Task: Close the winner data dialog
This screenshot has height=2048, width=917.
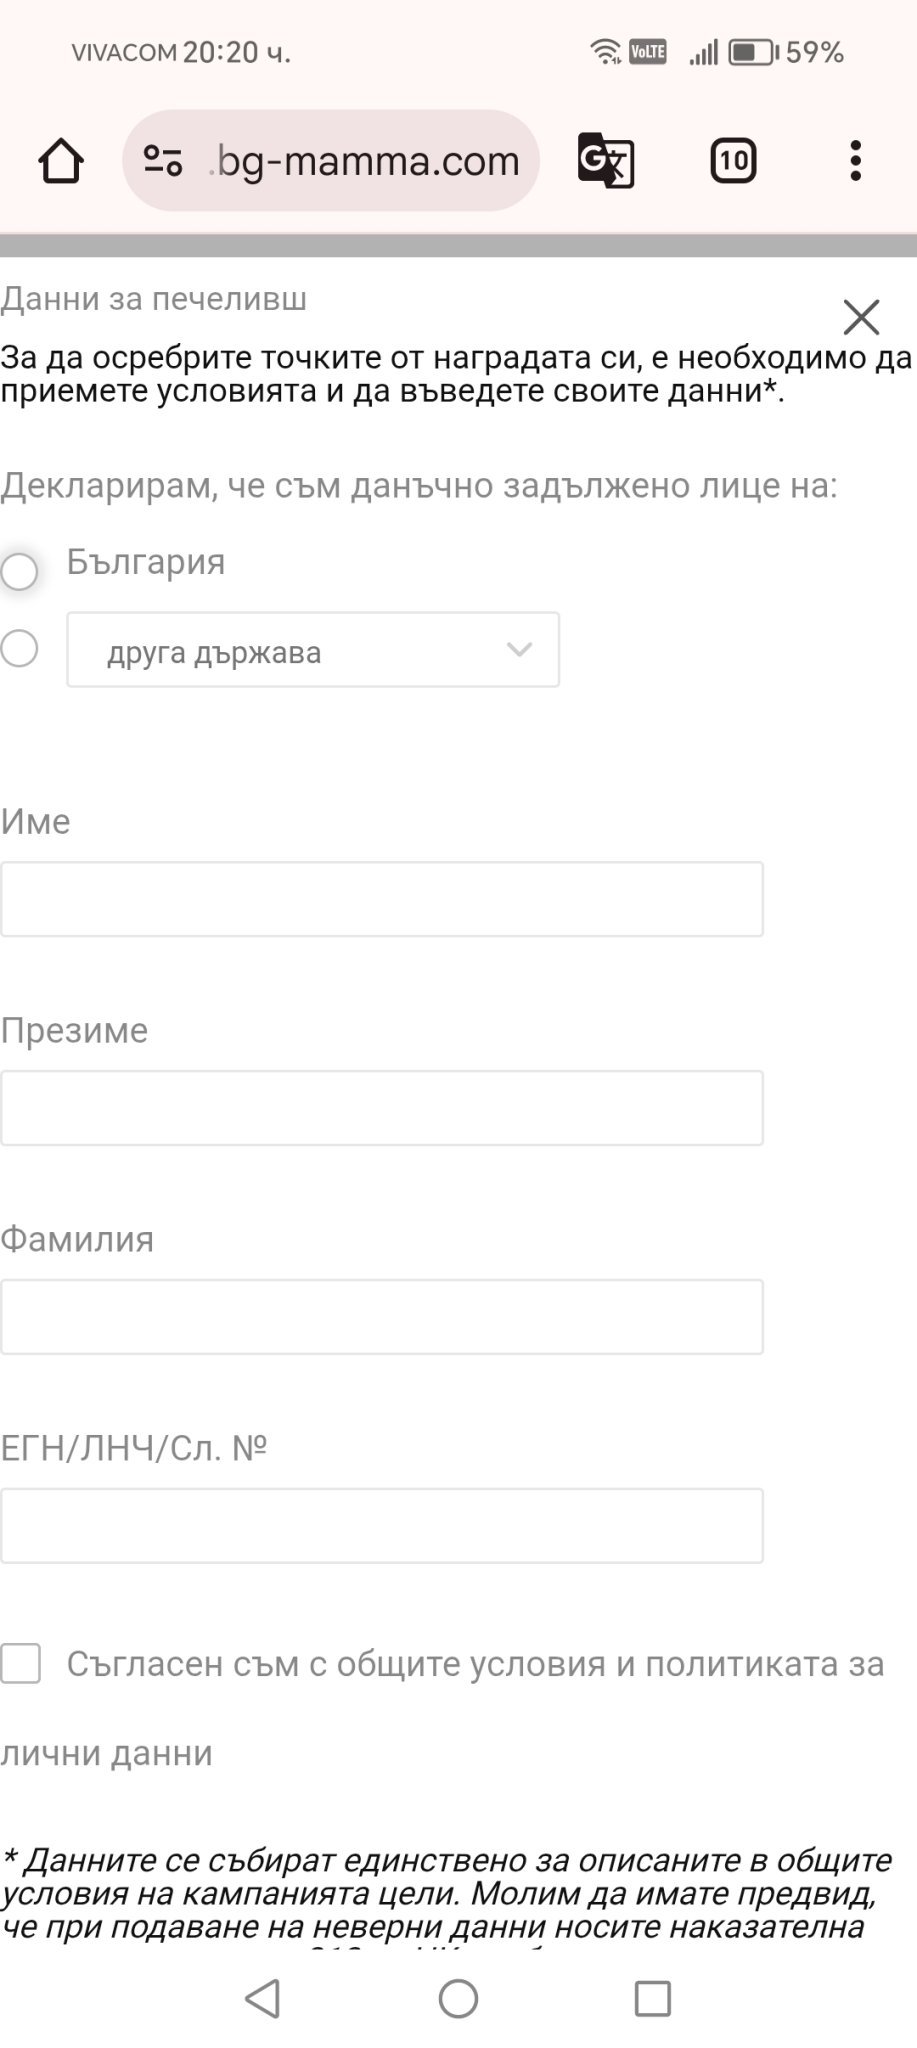Action: tap(861, 317)
